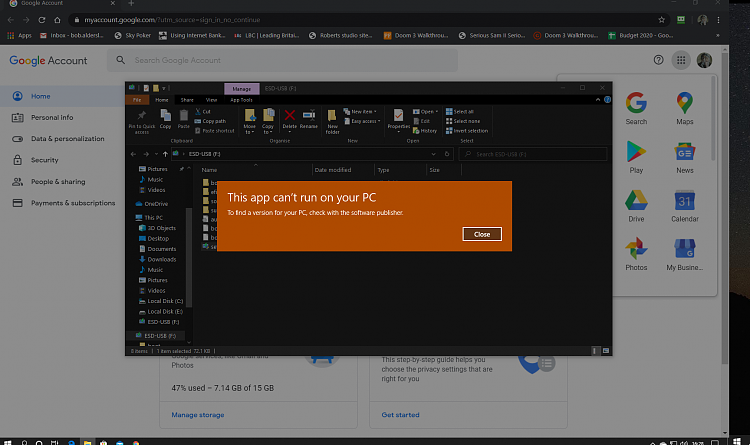Click the Manage contextual tab in Explorer
Image resolution: width=750 pixels, height=445 pixels.
point(242,89)
